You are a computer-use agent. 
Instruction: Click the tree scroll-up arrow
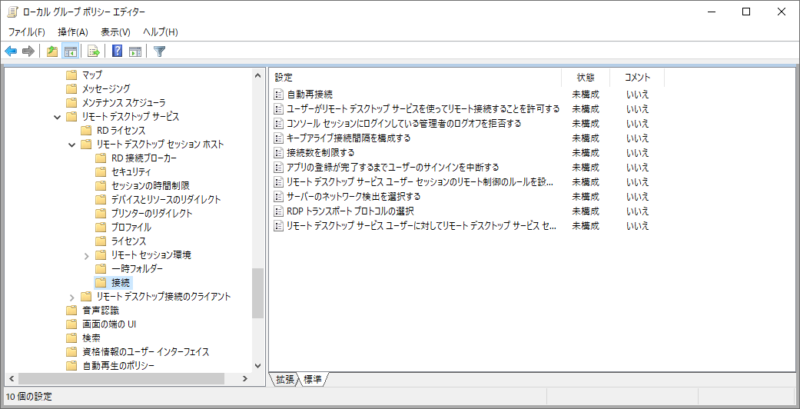coord(258,75)
